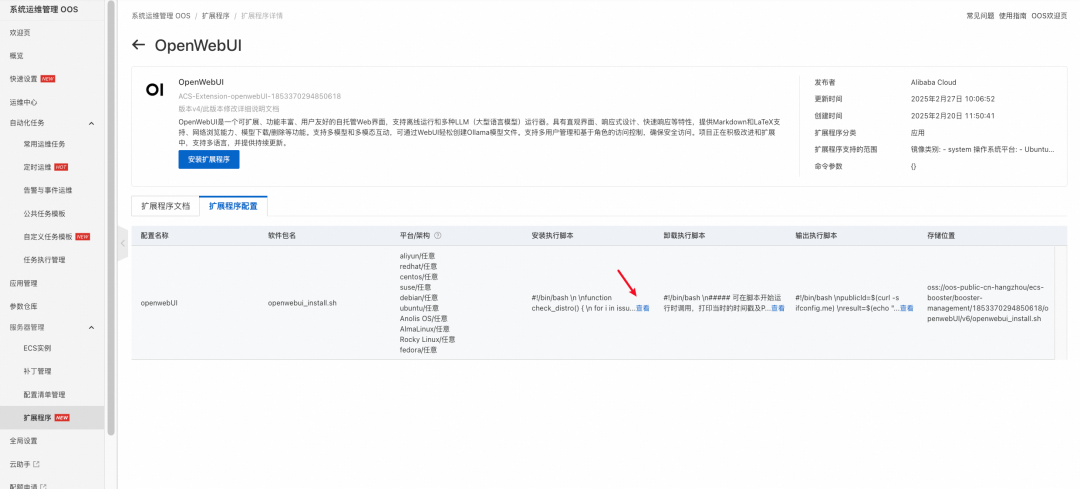Click the external-link icon beside 云助手
This screenshot has height=489, width=1080.
tap(37, 464)
